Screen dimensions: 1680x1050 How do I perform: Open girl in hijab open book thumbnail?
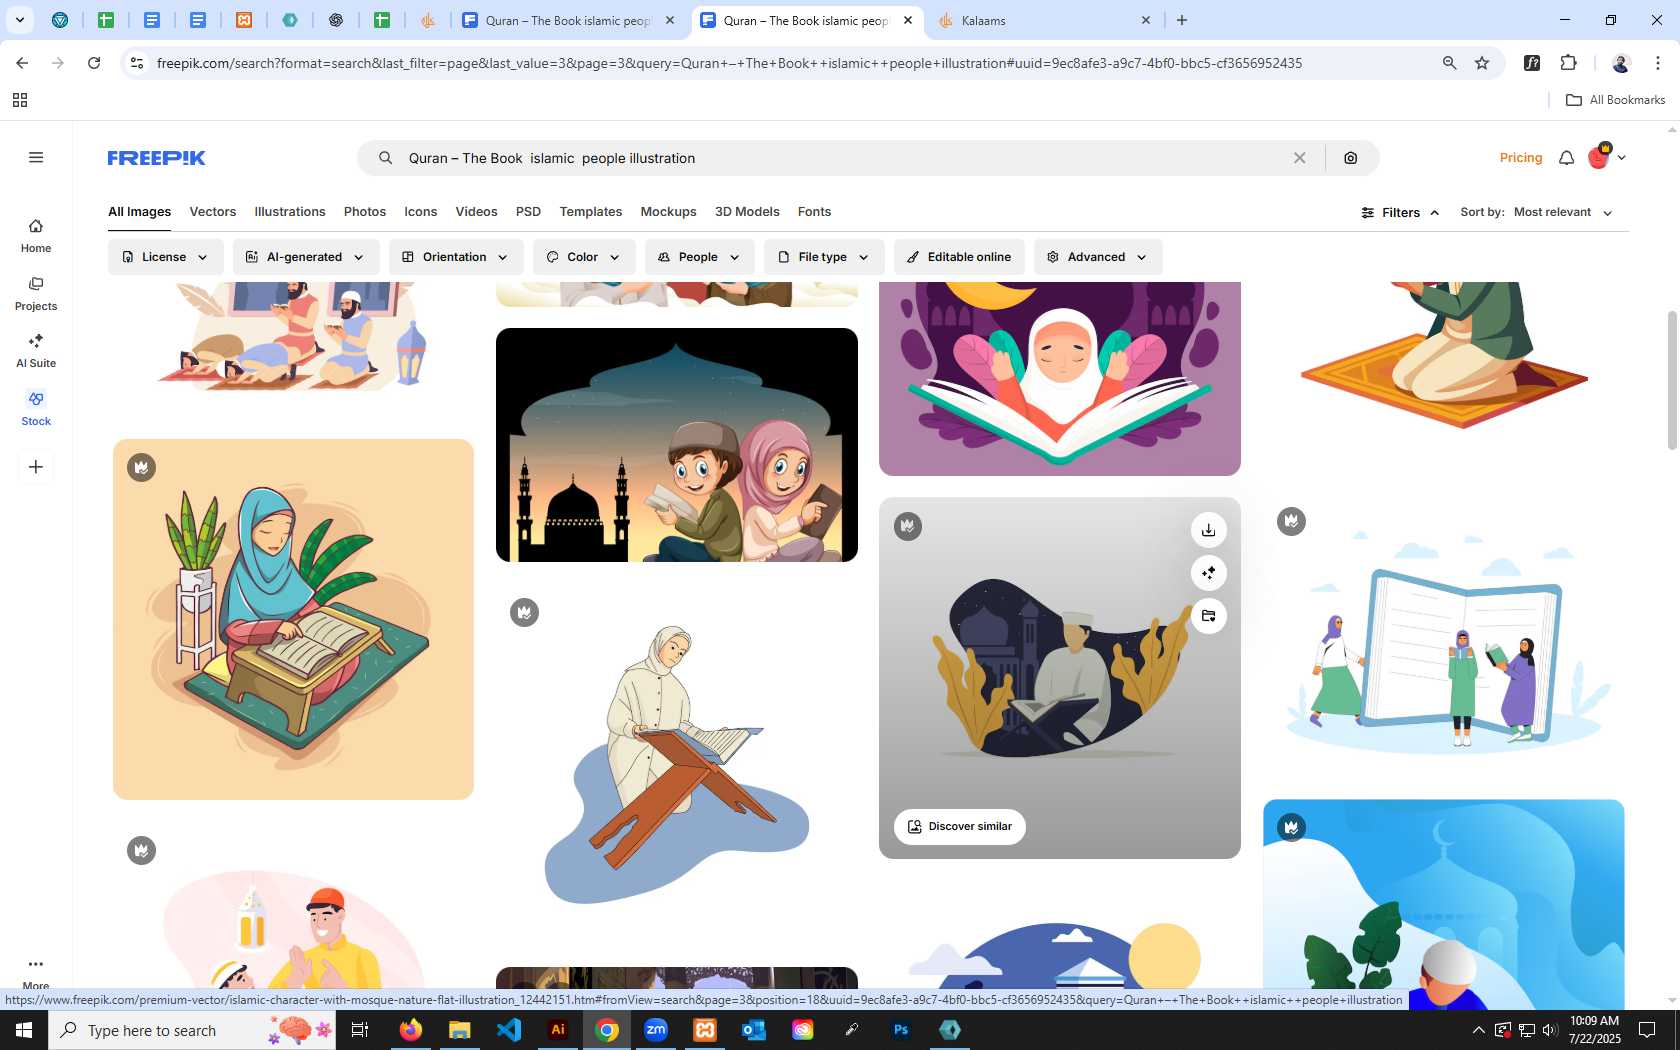1060,378
